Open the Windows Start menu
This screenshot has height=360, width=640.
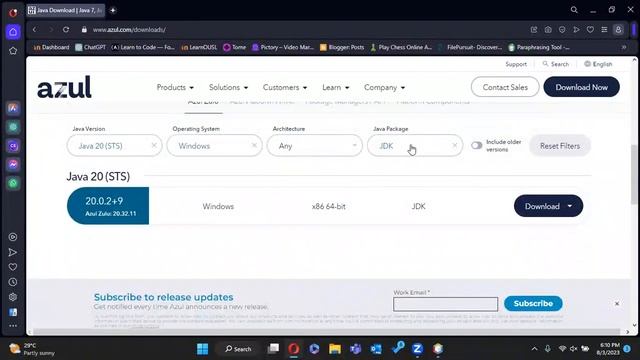[202, 349]
